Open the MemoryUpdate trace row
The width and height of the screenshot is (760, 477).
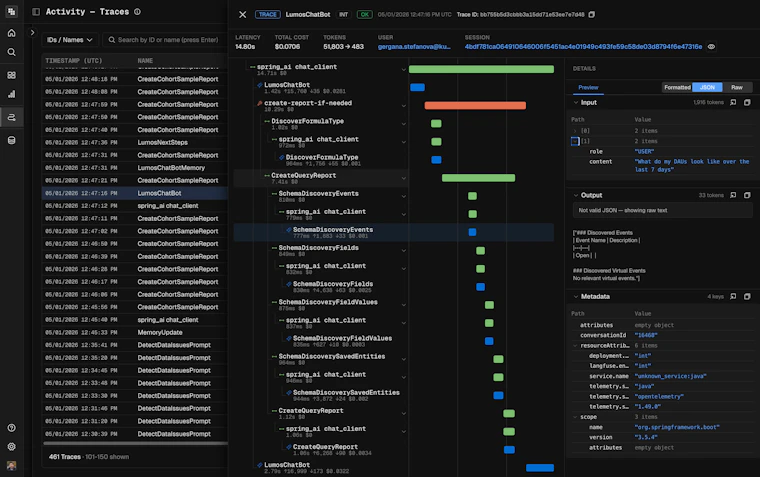point(135,333)
